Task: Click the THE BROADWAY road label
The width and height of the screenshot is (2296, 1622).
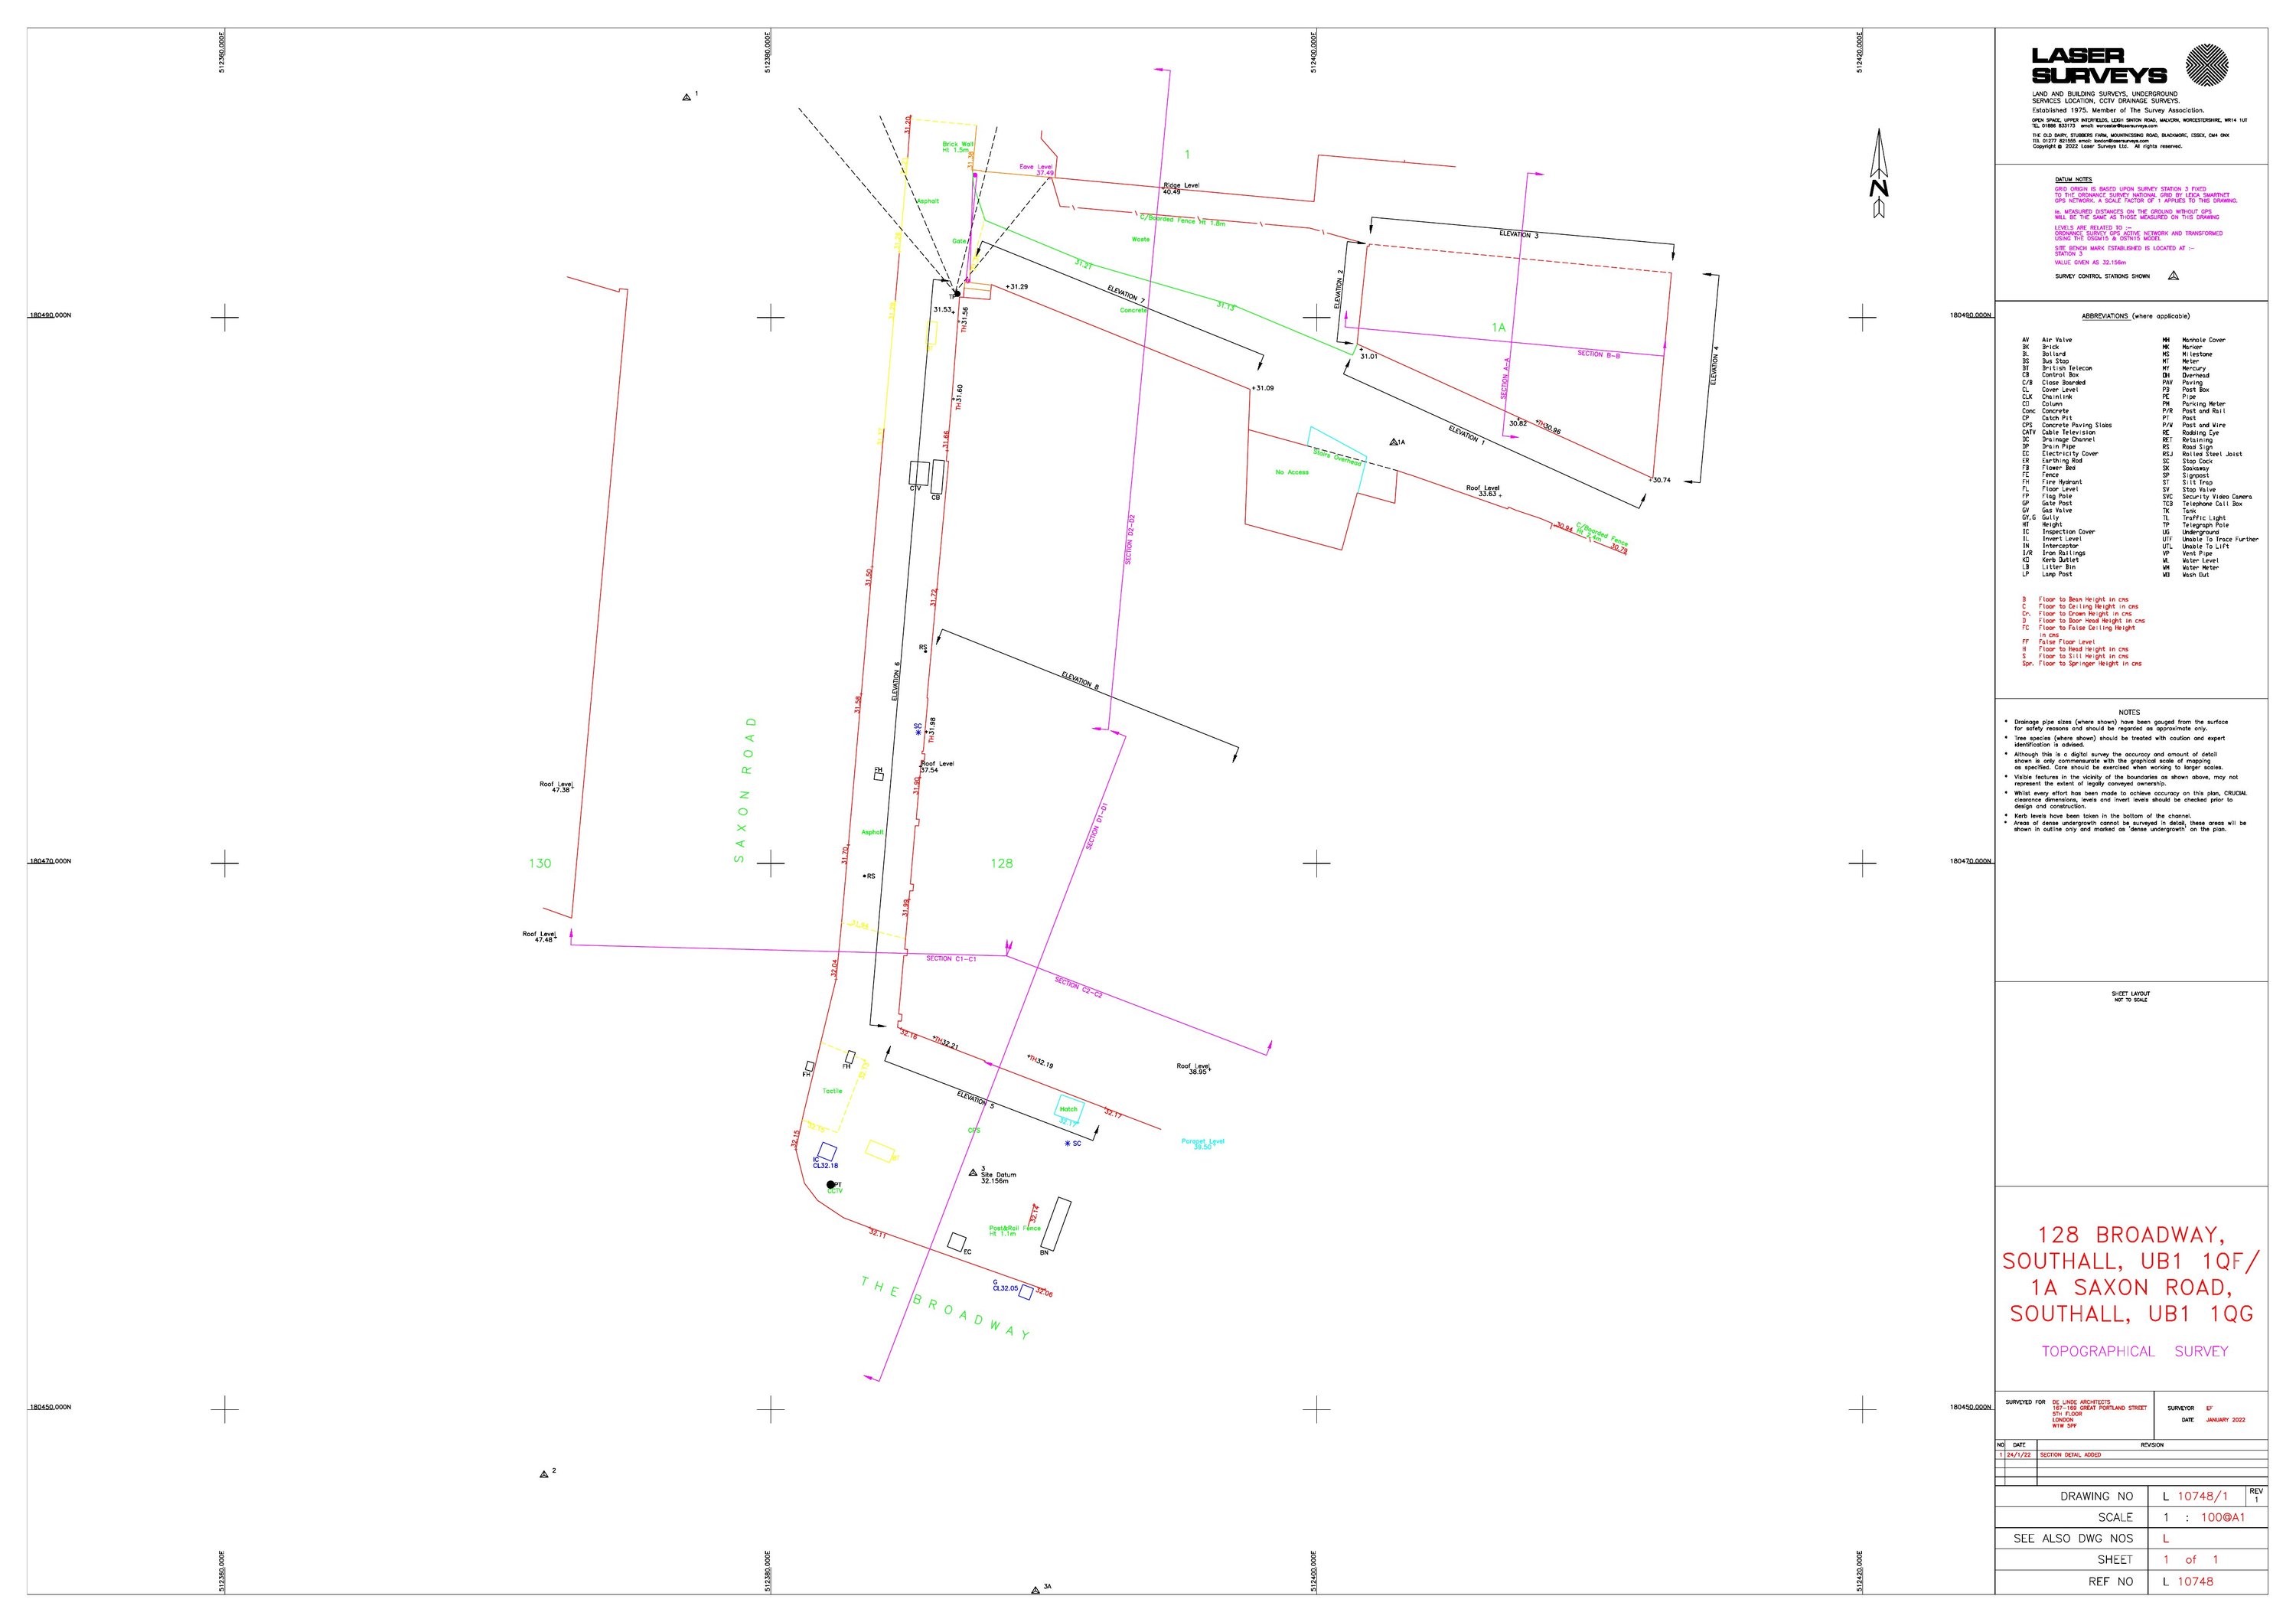Action: coord(945,1308)
